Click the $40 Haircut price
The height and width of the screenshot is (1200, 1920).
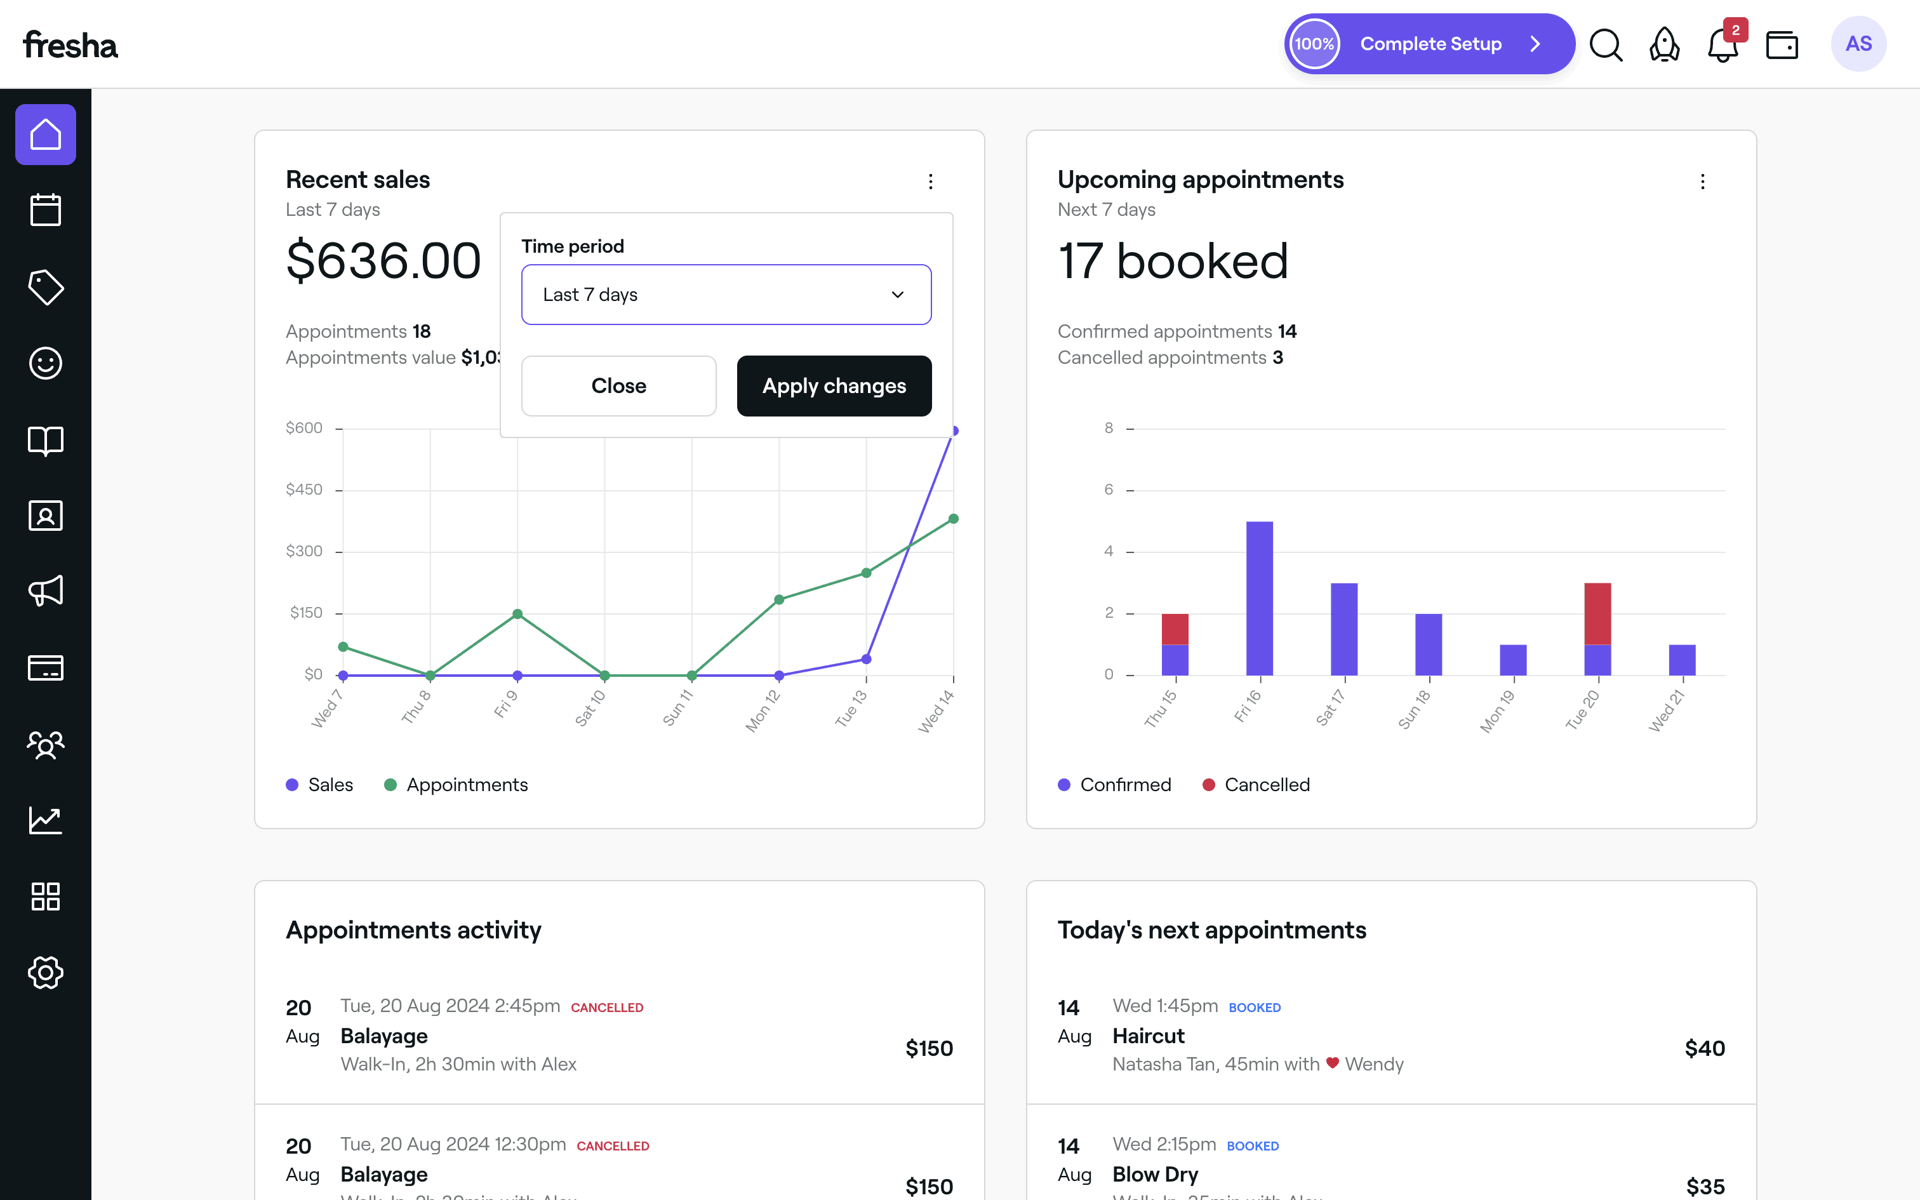(x=1704, y=1048)
